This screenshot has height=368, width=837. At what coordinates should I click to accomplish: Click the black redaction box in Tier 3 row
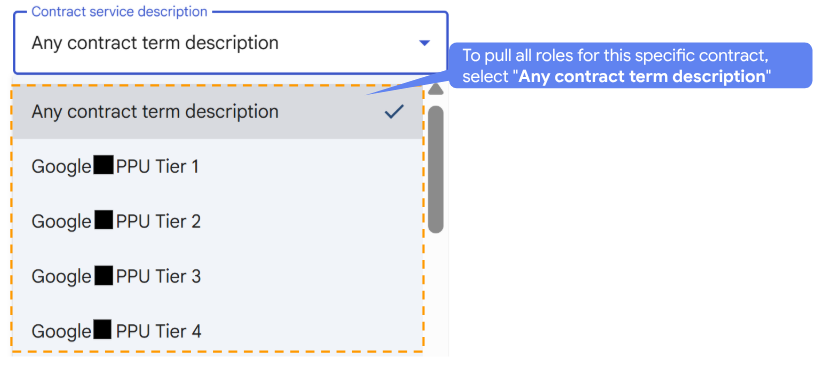pos(104,276)
